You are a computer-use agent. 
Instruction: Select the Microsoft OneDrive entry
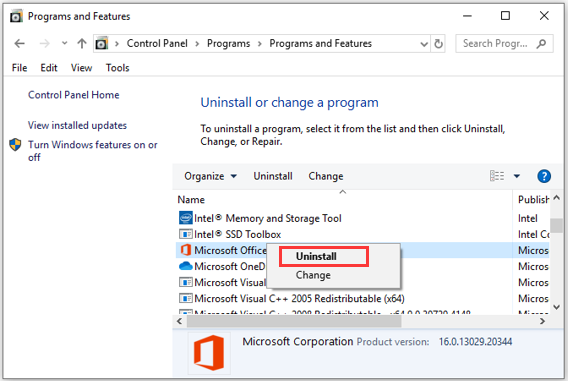[230, 266]
